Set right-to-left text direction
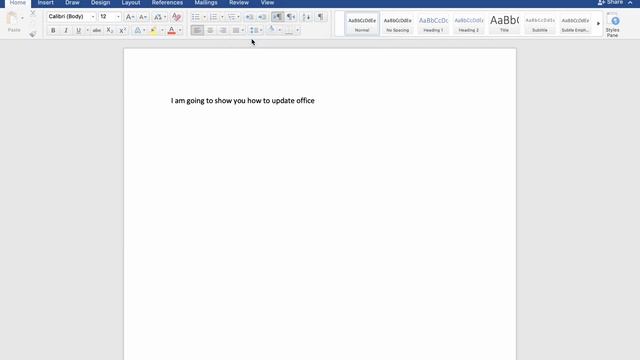The image size is (640, 360). (291, 17)
